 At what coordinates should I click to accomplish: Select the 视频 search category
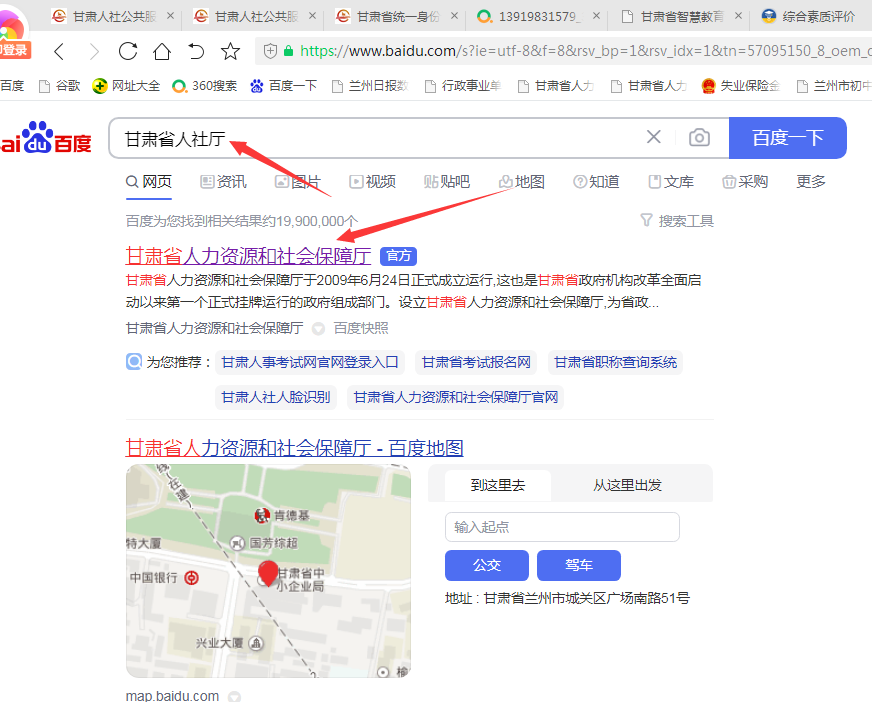(373, 181)
